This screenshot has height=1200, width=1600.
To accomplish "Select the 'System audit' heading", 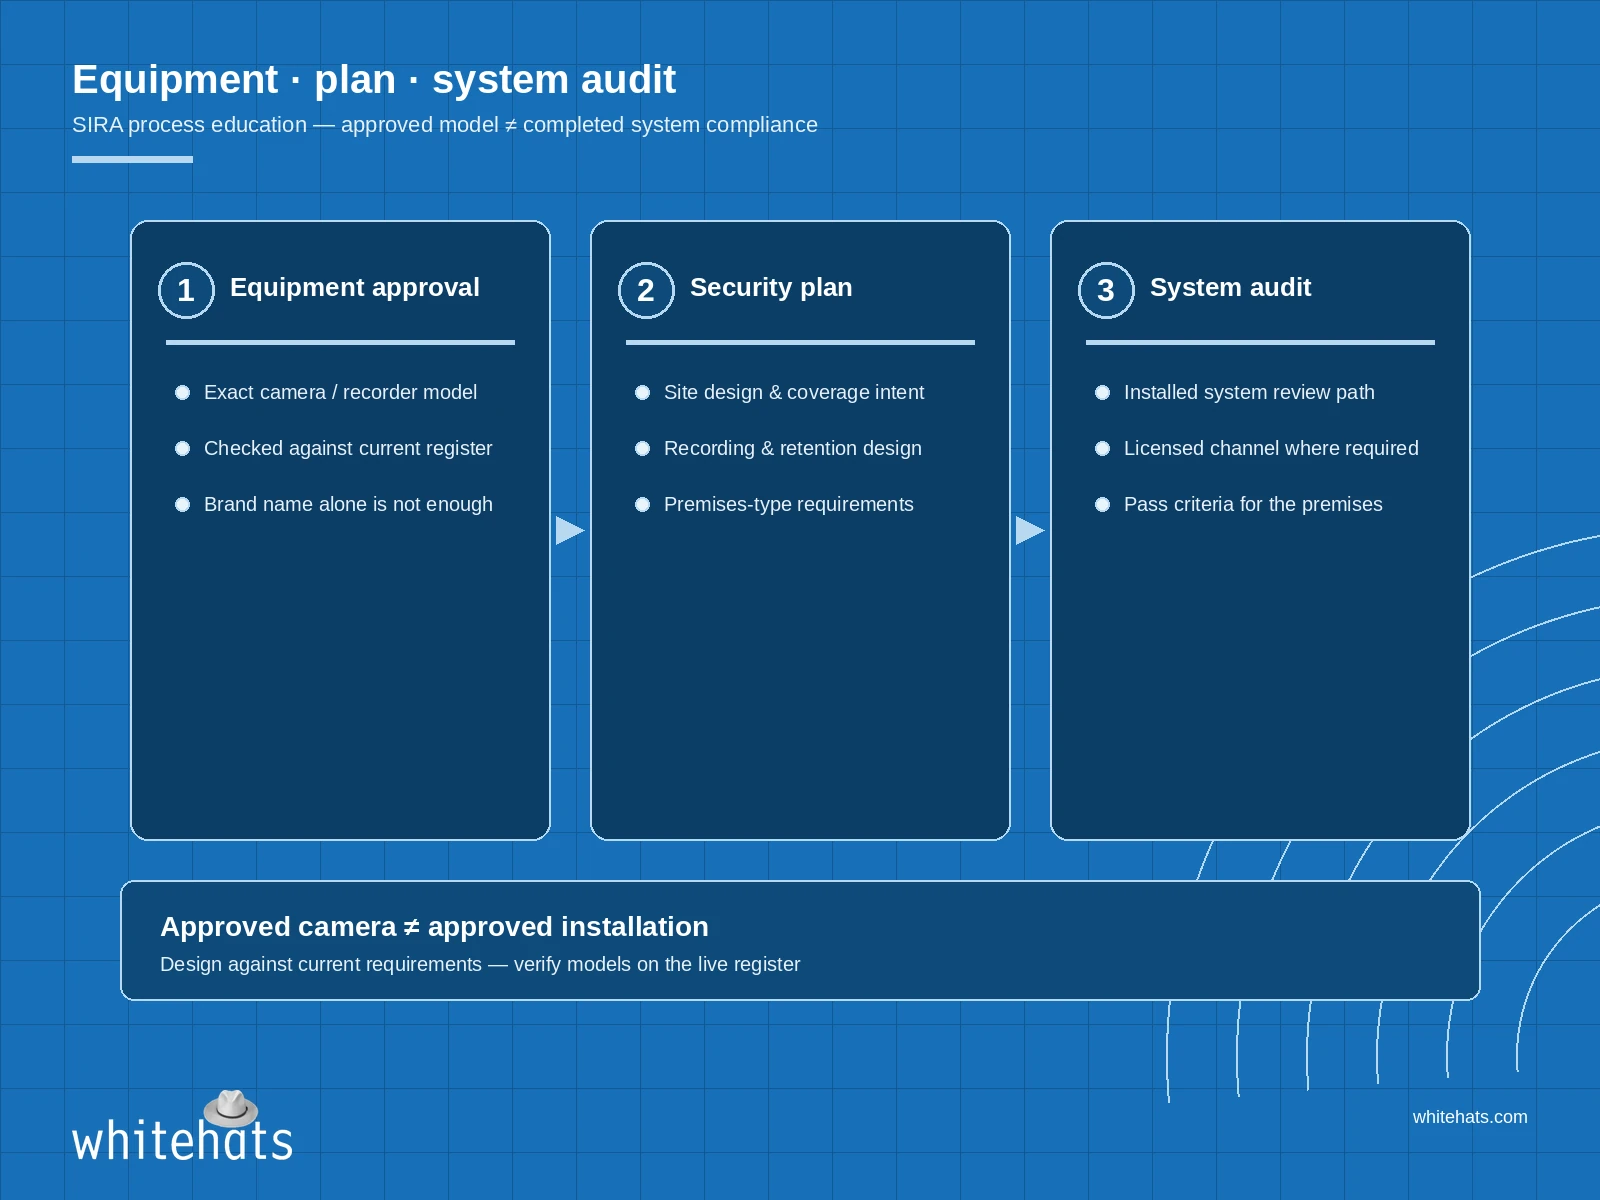I will pos(1230,287).
